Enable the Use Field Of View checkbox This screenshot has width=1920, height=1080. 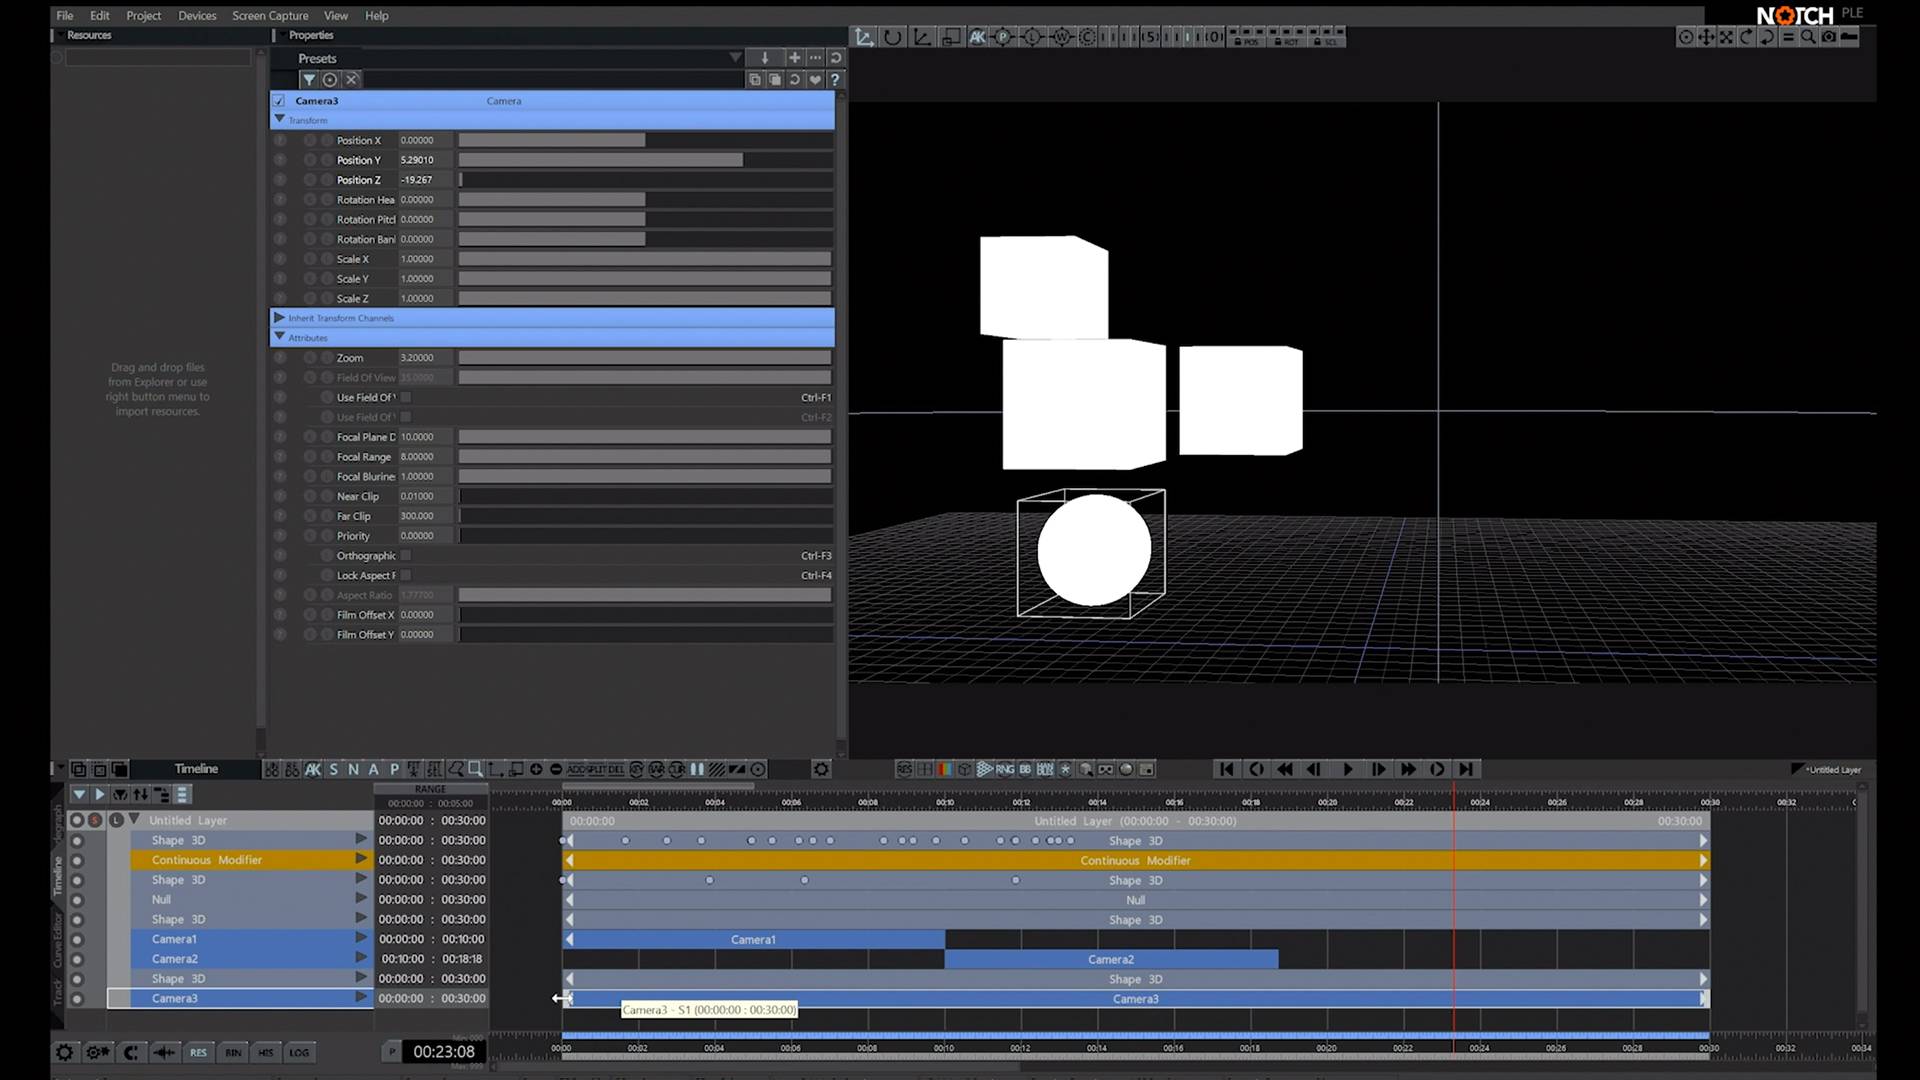click(x=406, y=397)
